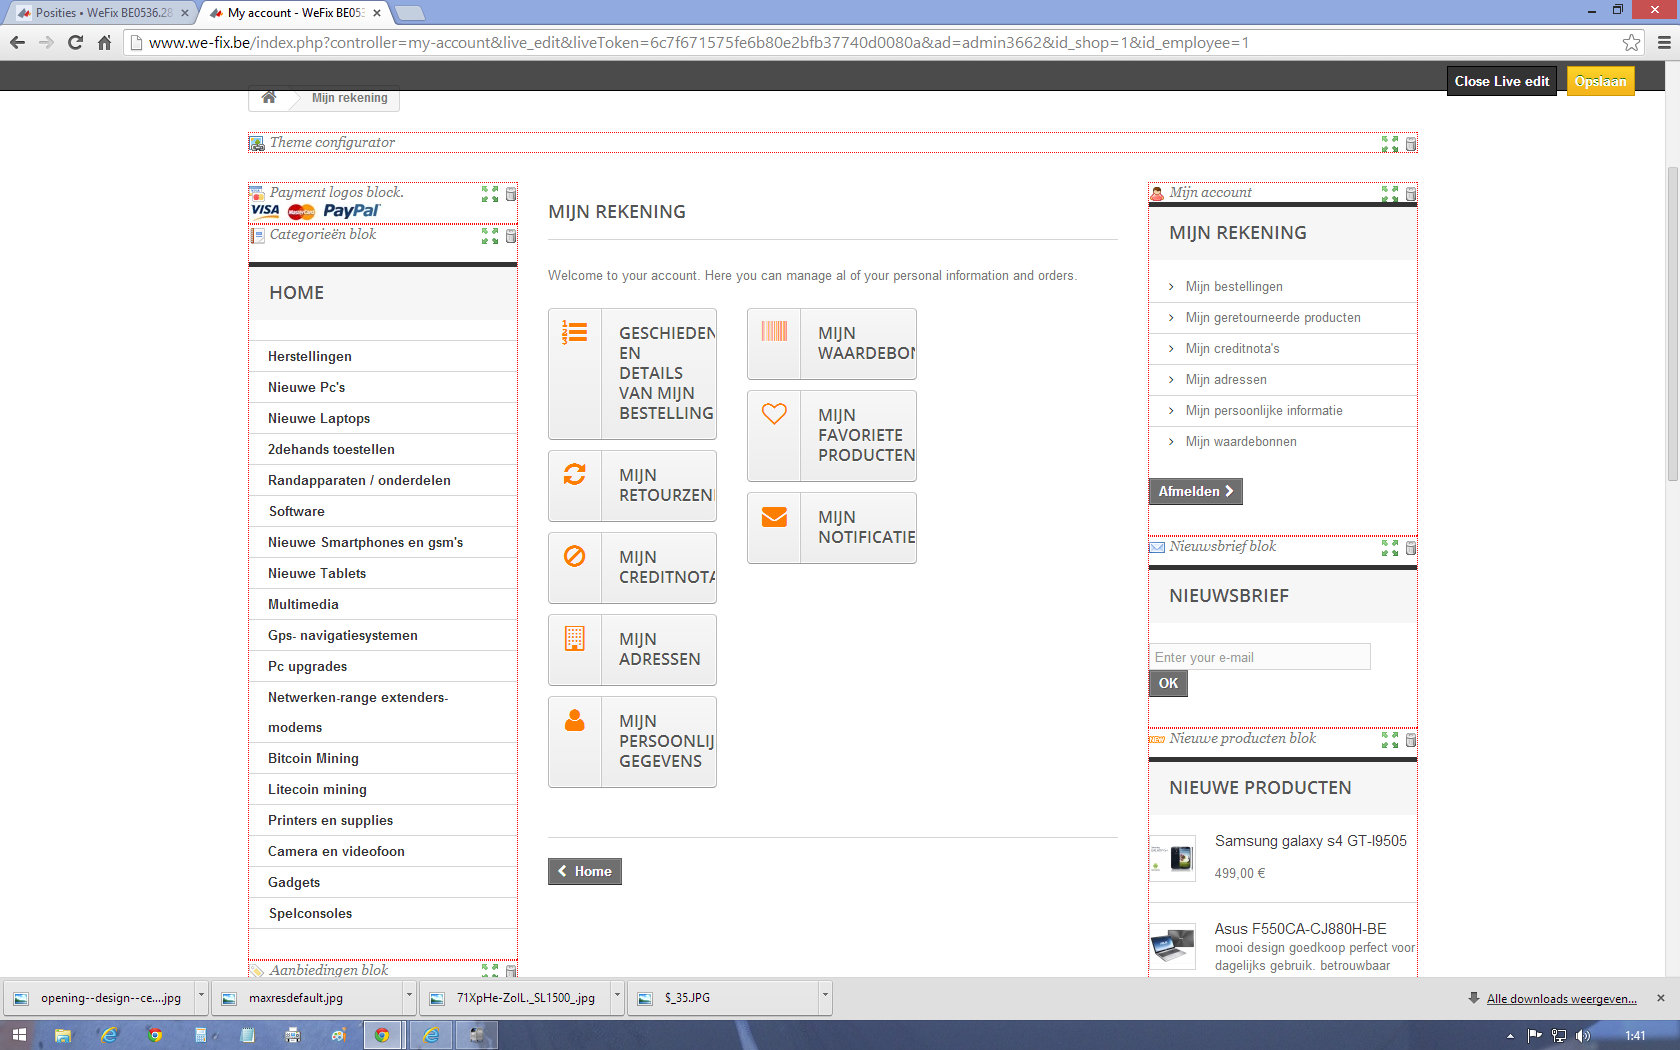Delete the Mijn account block via trash icon

1411,194
